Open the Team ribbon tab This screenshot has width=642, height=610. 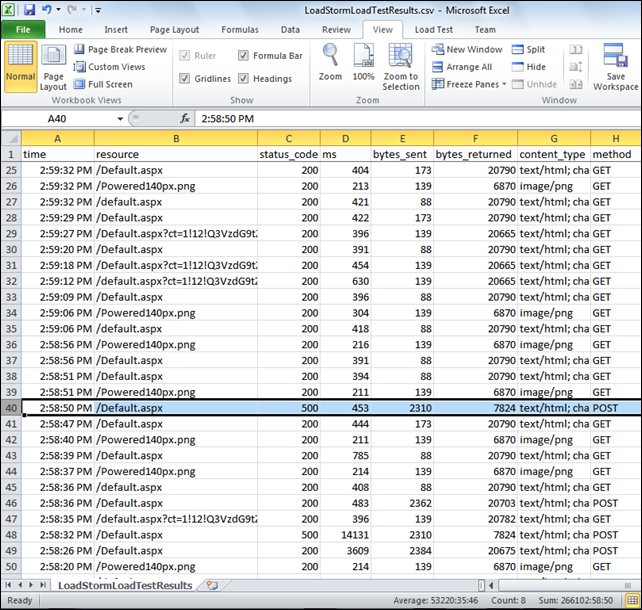[x=485, y=29]
